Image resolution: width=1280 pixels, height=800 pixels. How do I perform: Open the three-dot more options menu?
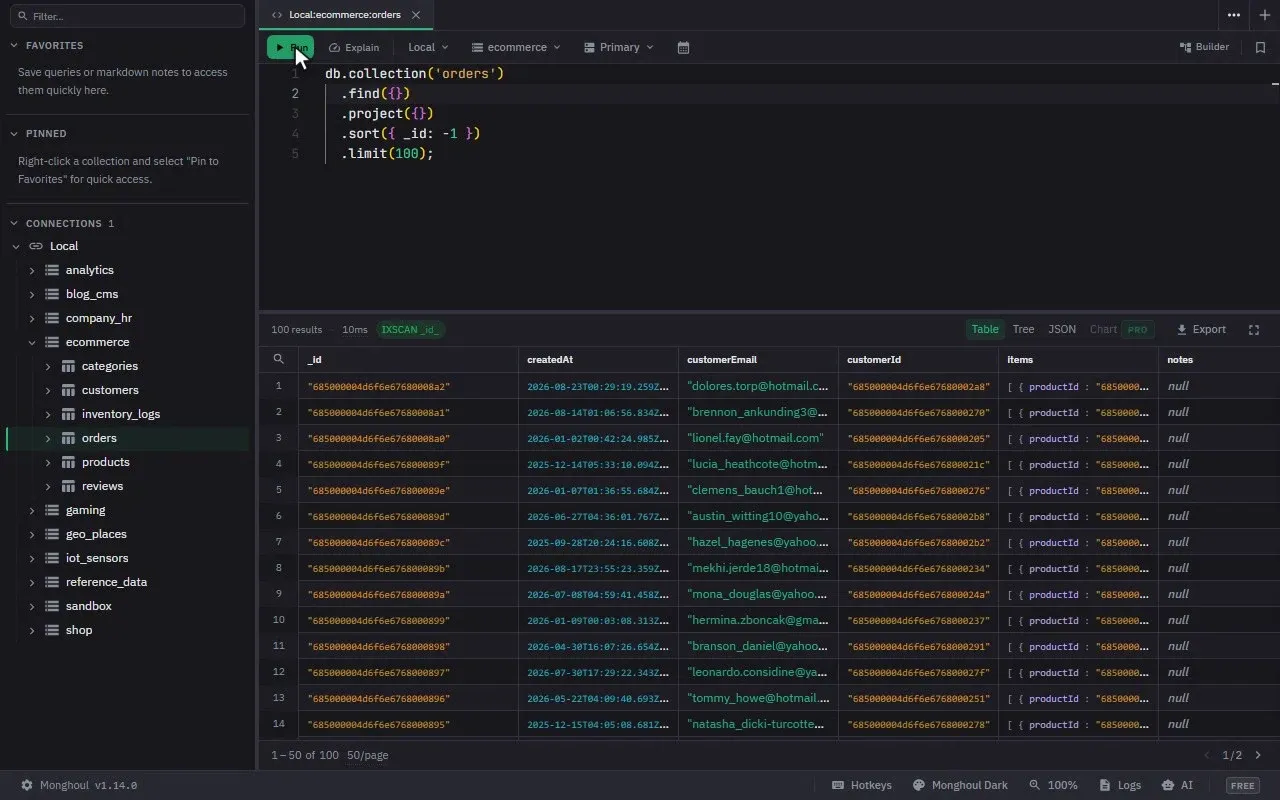point(1234,15)
